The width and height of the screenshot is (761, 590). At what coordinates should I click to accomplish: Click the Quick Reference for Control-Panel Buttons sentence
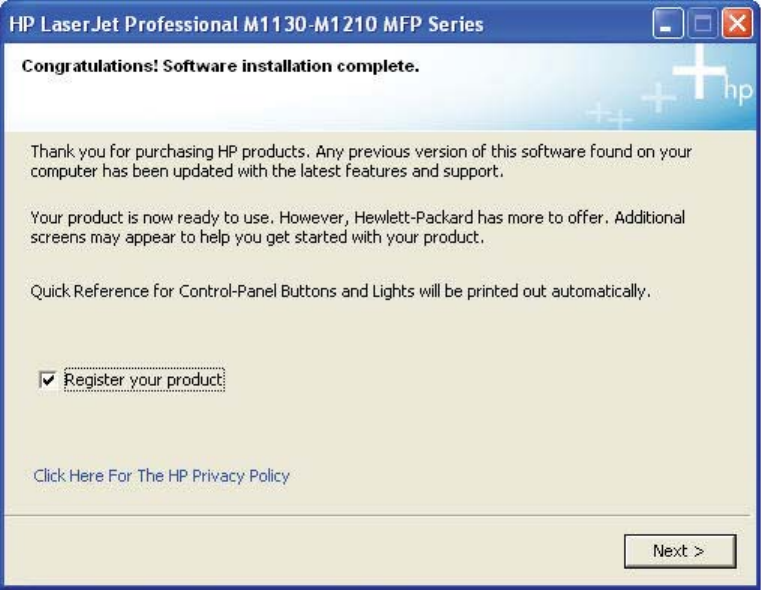[x=341, y=292]
